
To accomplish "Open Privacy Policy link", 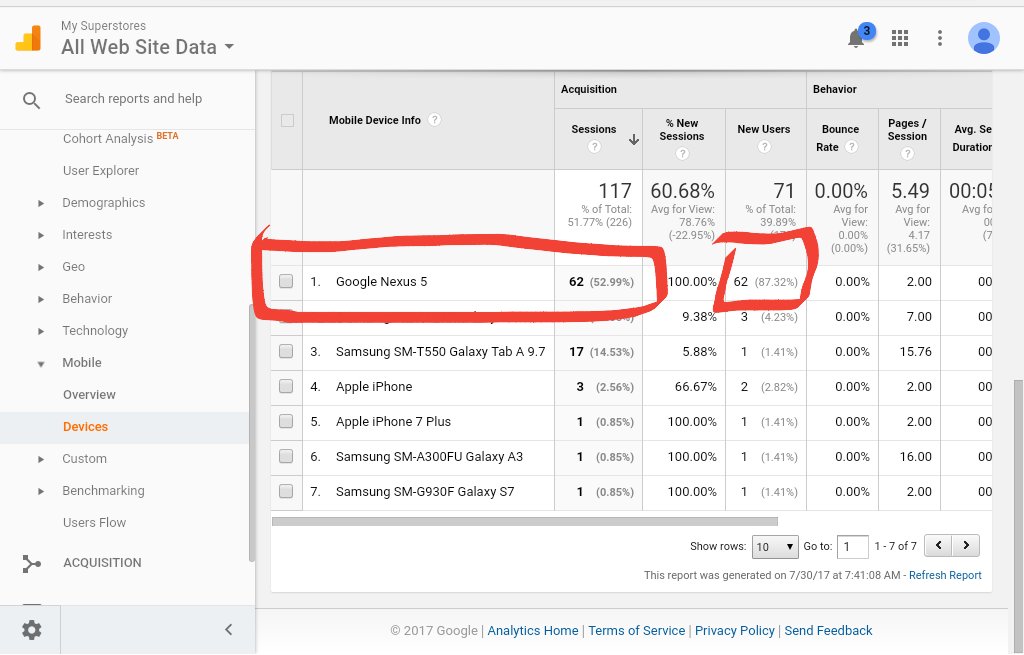I will click(735, 630).
